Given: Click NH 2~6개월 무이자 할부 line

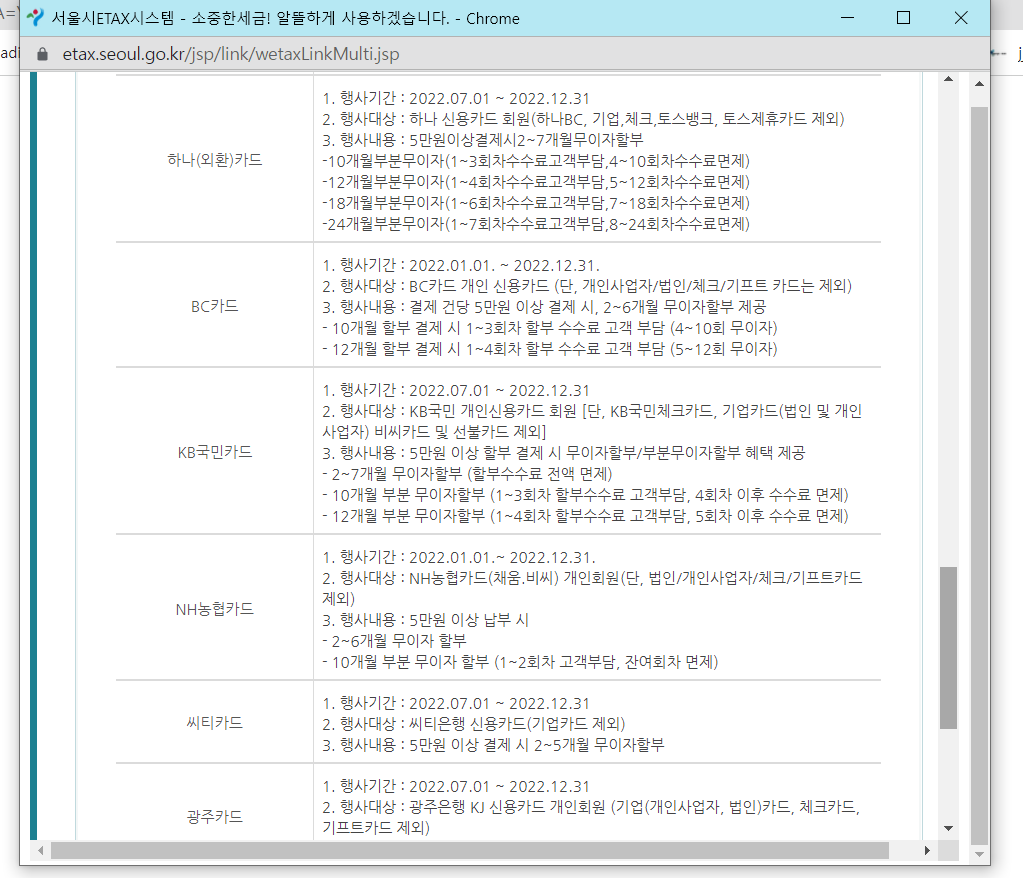Looking at the screenshot, I should [x=395, y=641].
